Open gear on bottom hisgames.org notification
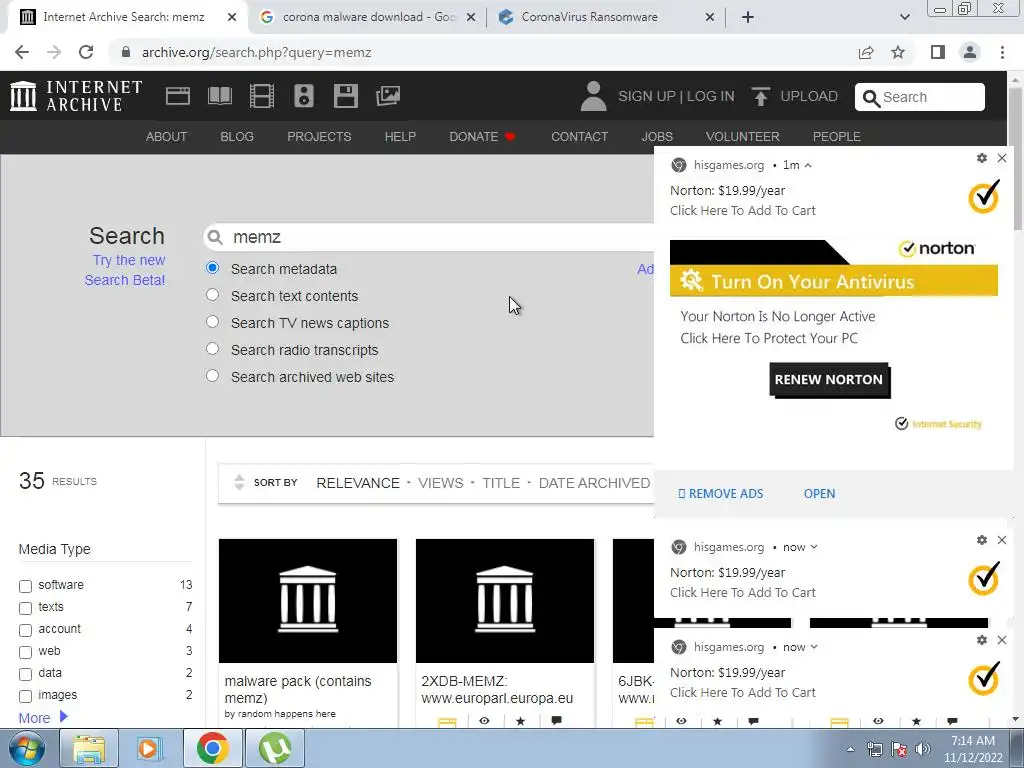 [x=982, y=640]
